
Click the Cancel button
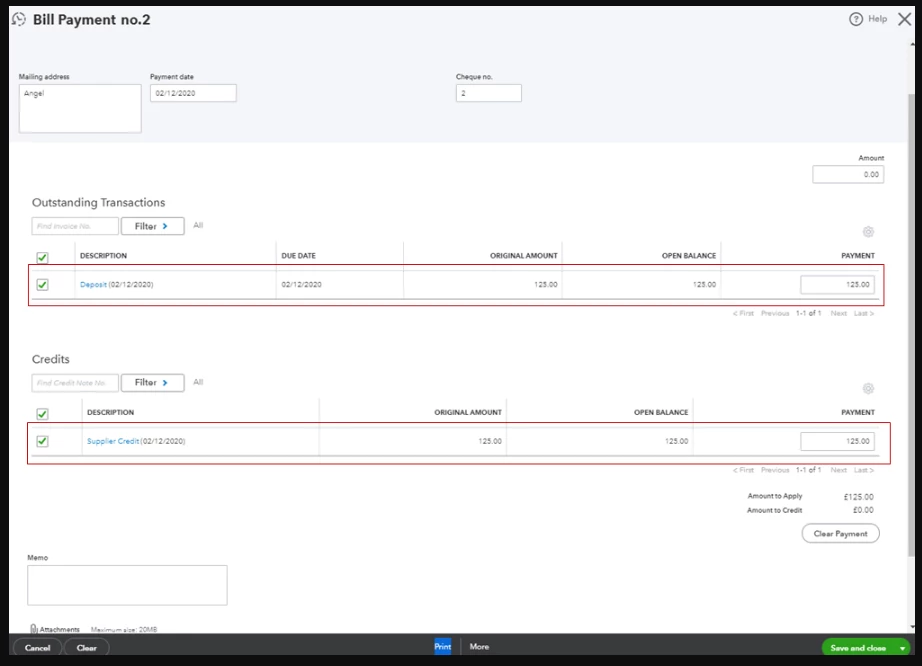point(37,648)
